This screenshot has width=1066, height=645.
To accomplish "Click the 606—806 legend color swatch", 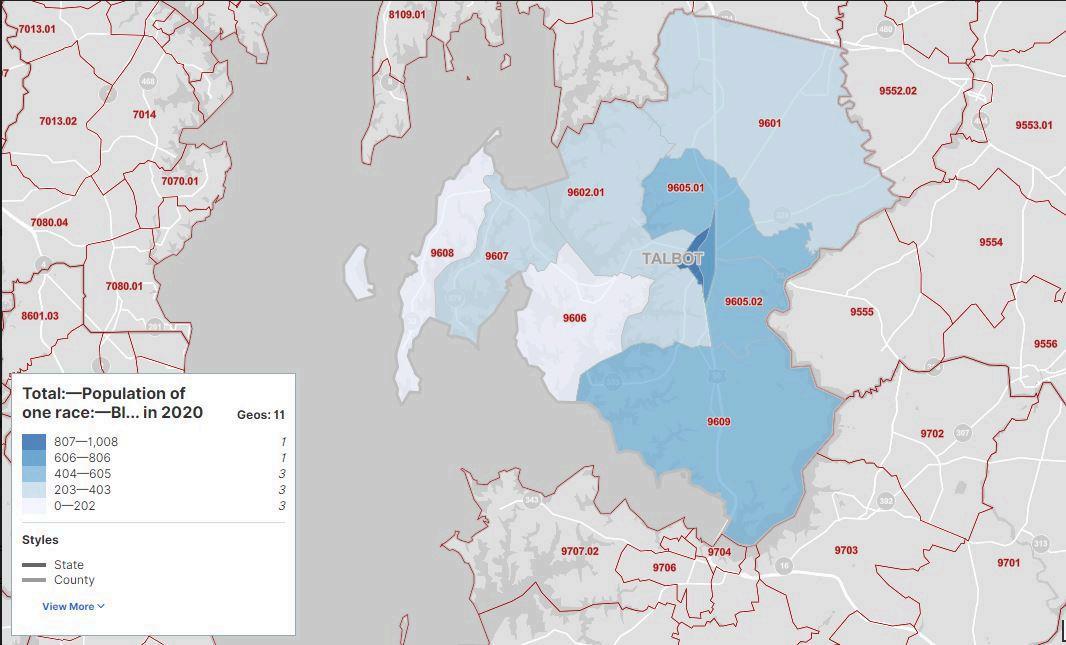I will (x=34, y=458).
